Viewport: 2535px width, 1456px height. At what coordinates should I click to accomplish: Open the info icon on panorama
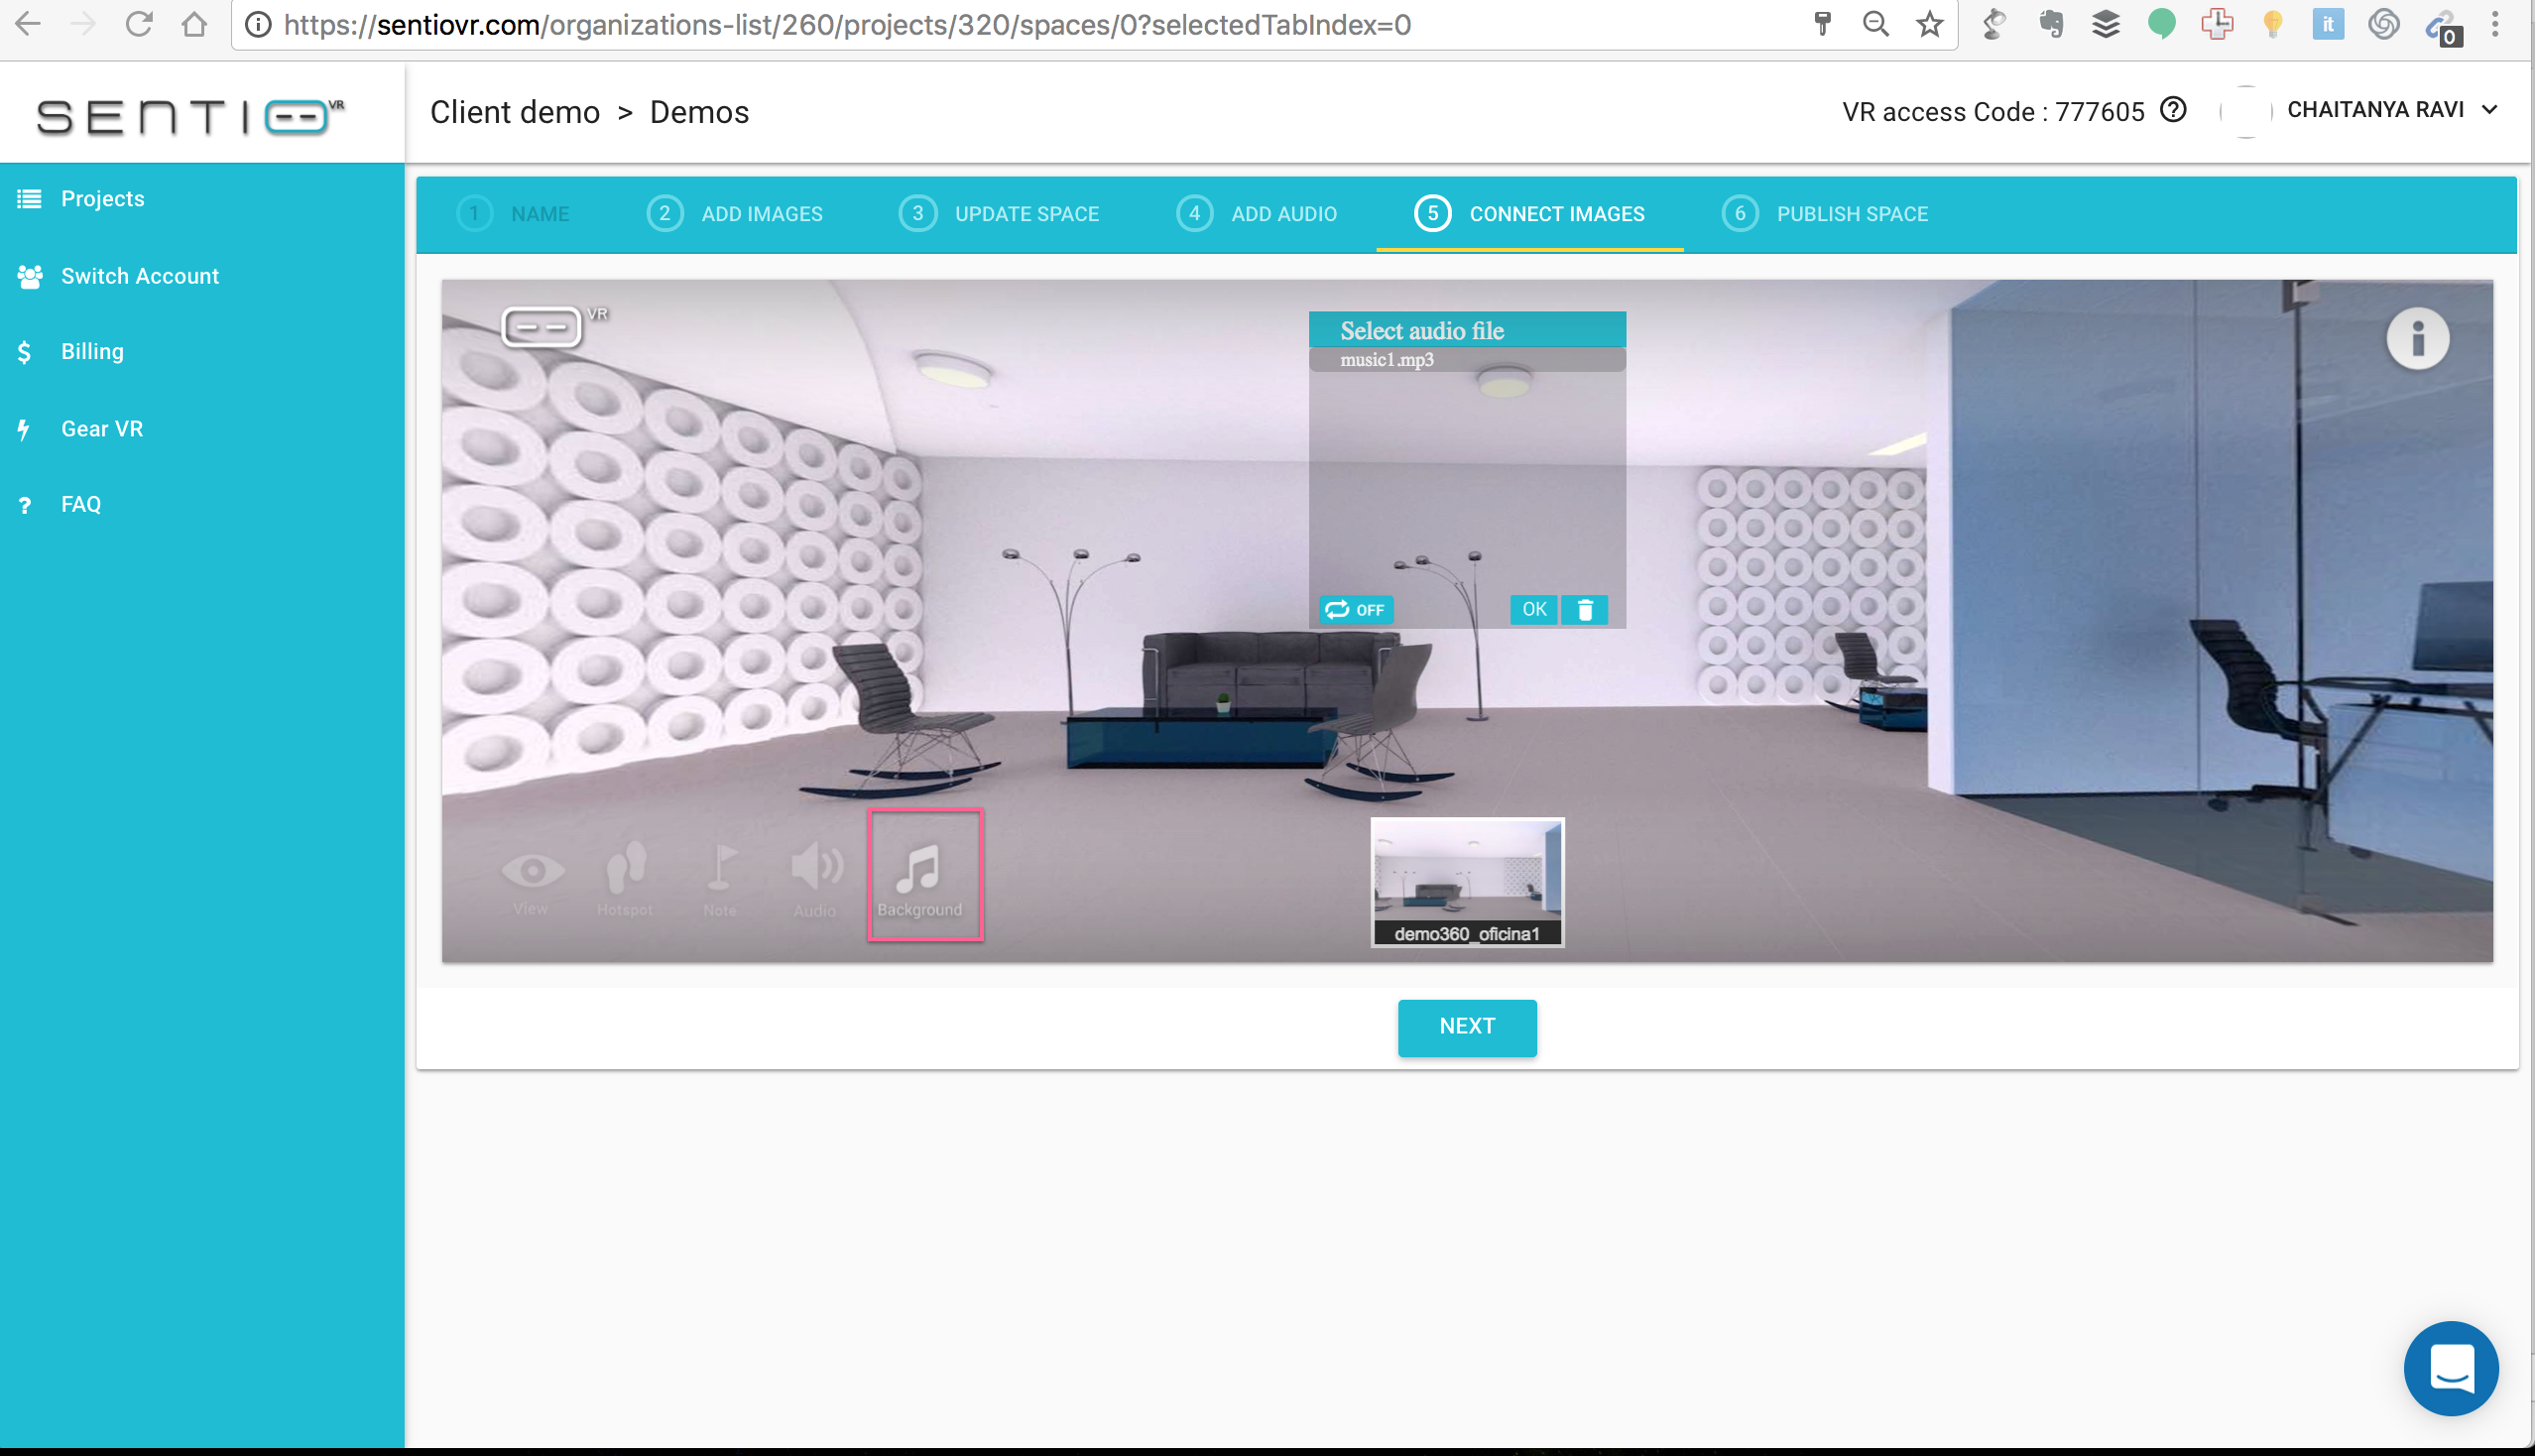click(2417, 338)
